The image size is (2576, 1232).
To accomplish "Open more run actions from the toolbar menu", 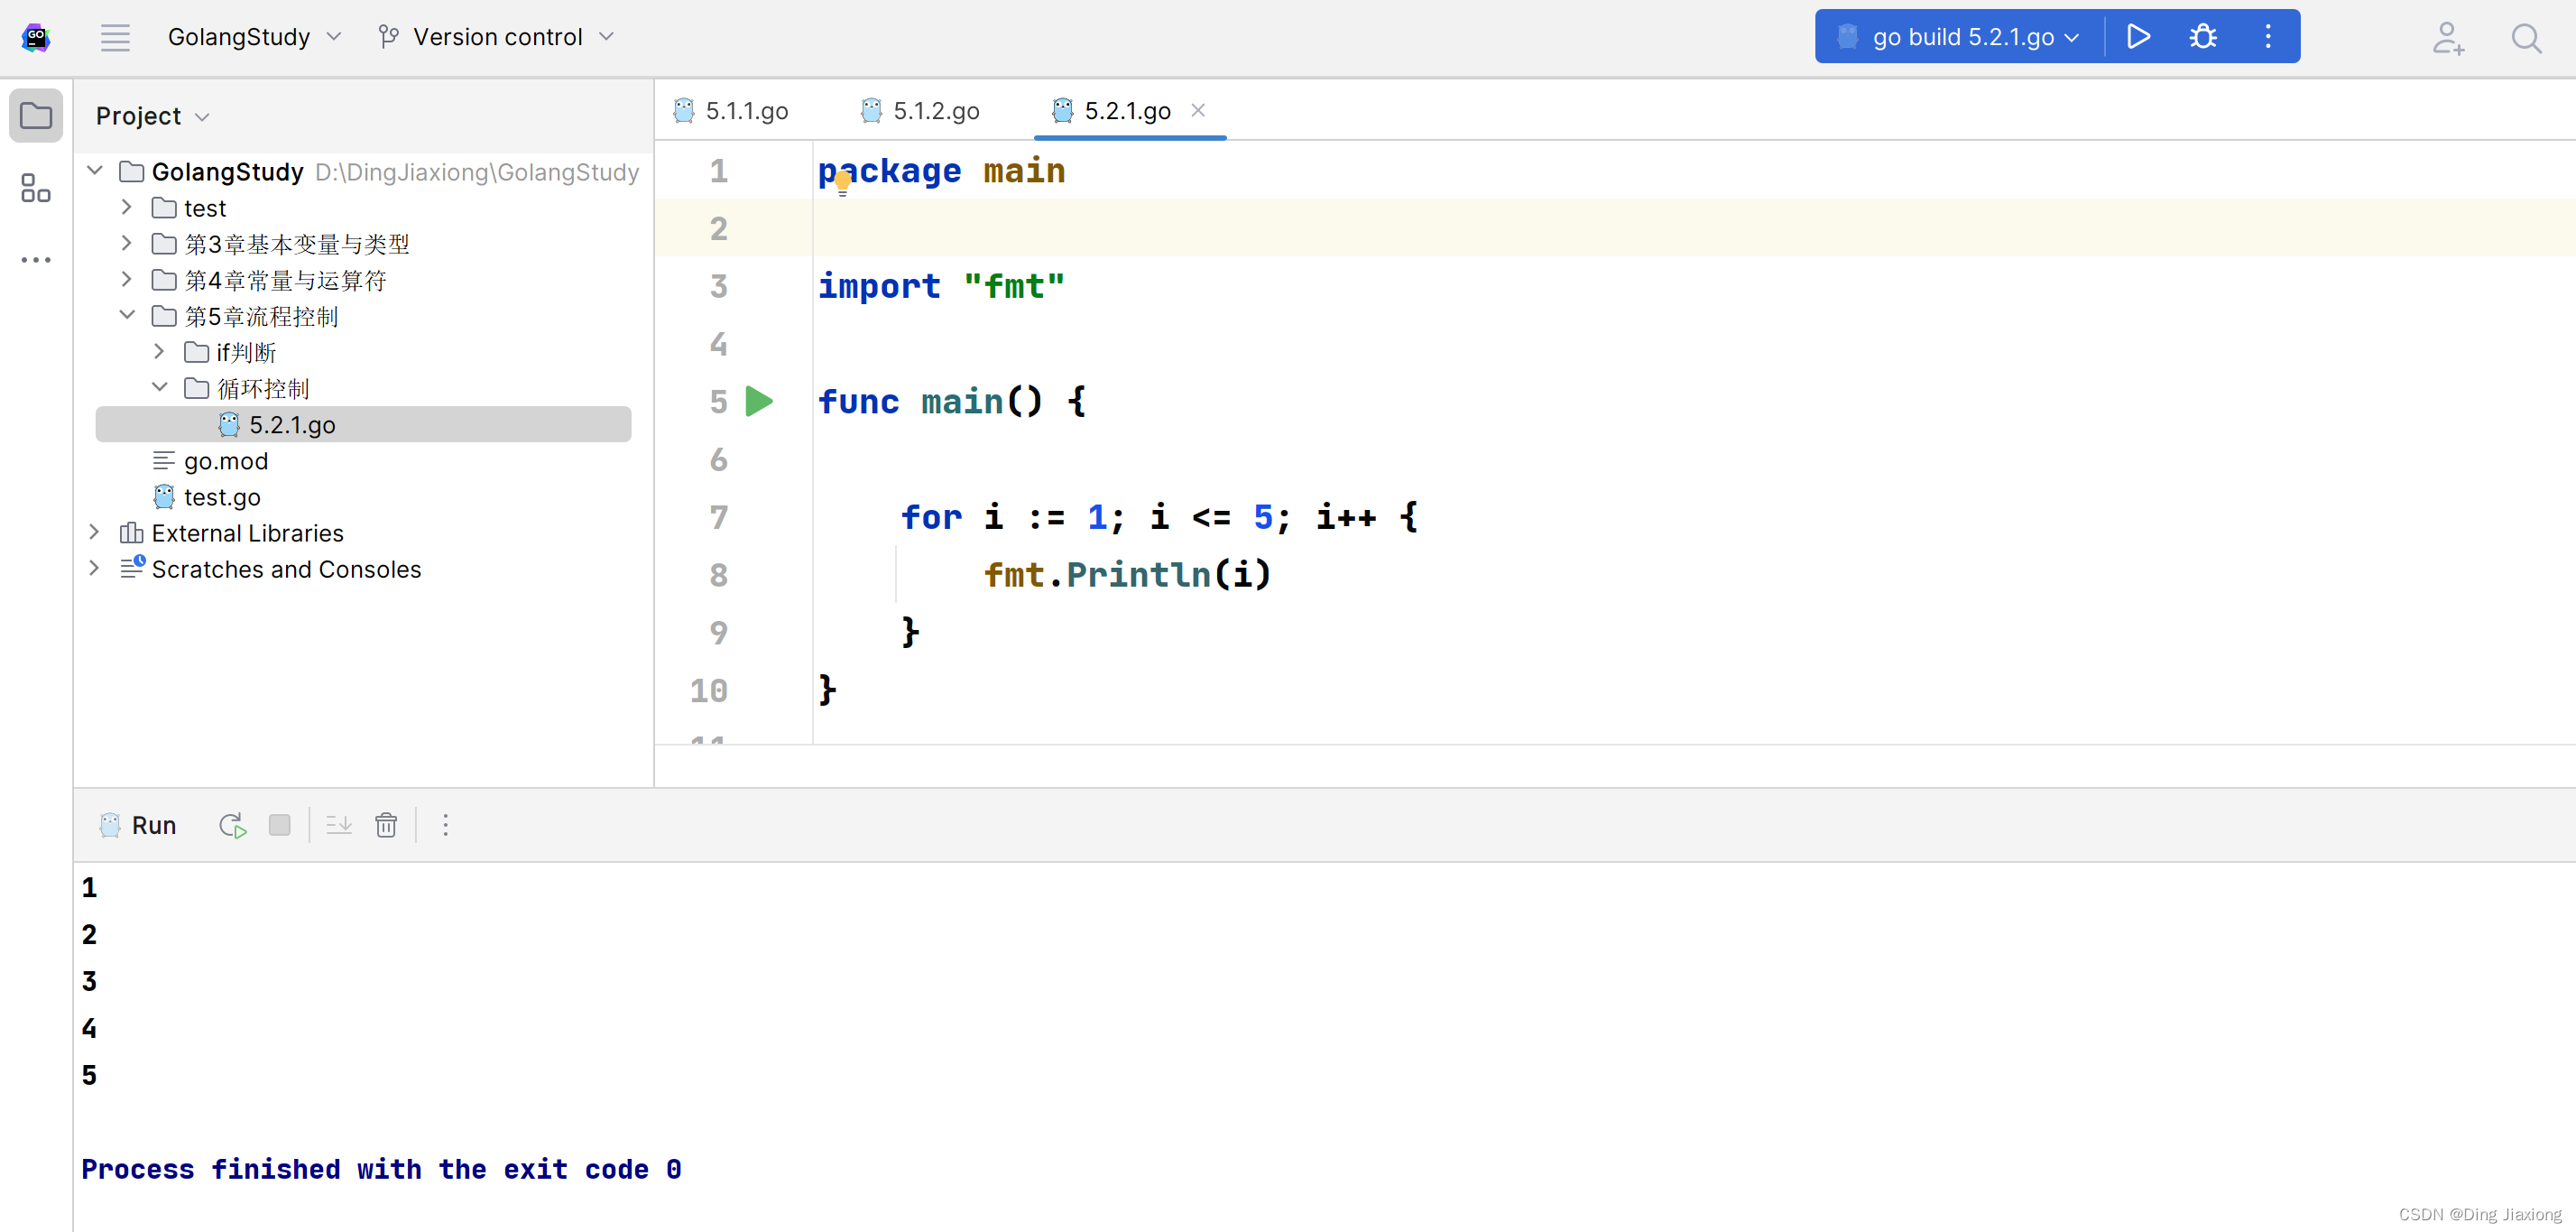I will pyautogui.click(x=2268, y=37).
